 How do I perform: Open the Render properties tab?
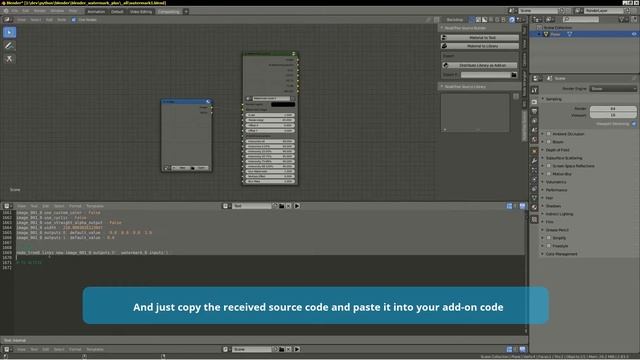tap(534, 102)
